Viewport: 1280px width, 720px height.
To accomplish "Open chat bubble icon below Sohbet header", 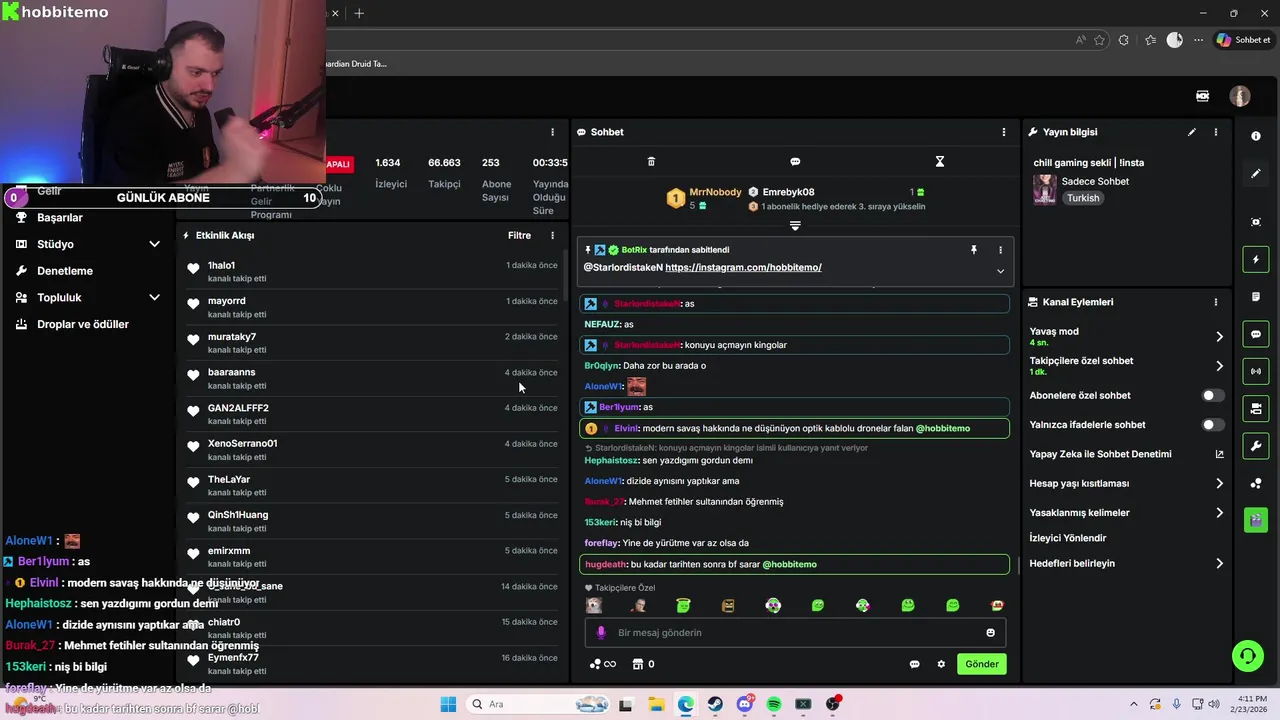I will tap(795, 161).
